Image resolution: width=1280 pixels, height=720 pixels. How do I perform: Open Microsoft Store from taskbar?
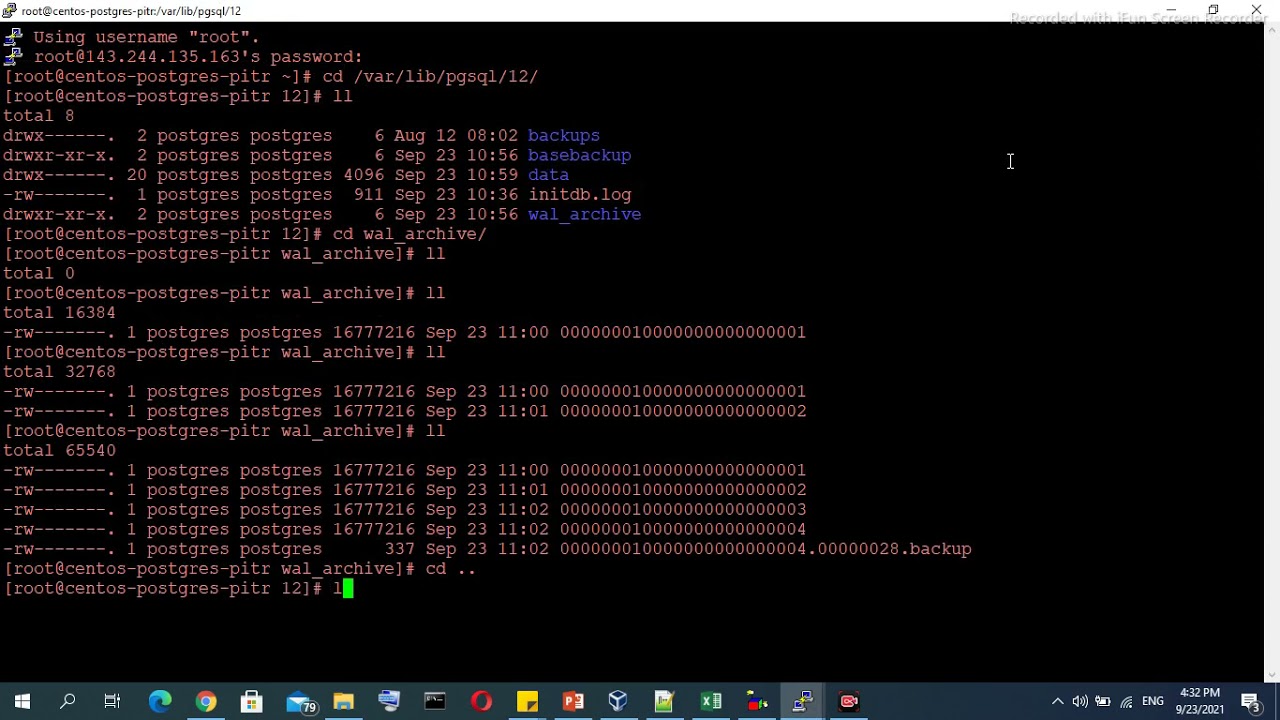[x=252, y=701]
